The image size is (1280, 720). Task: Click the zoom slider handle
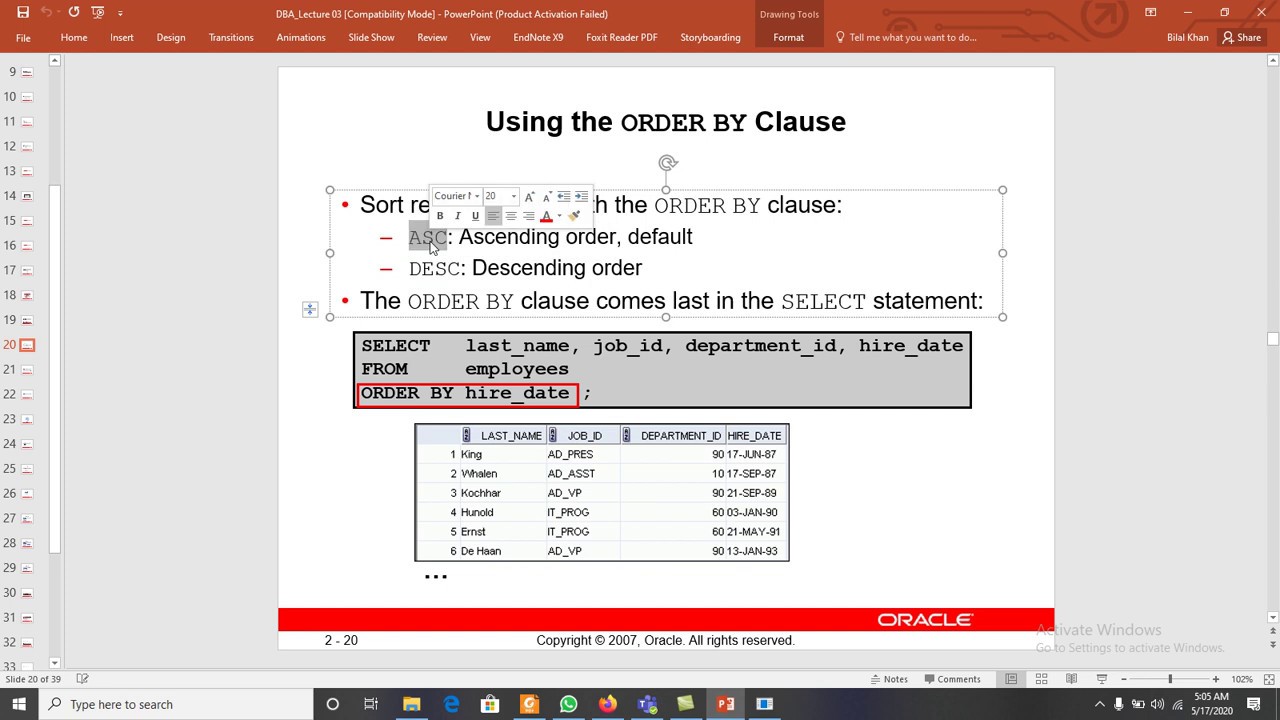(x=1170, y=679)
